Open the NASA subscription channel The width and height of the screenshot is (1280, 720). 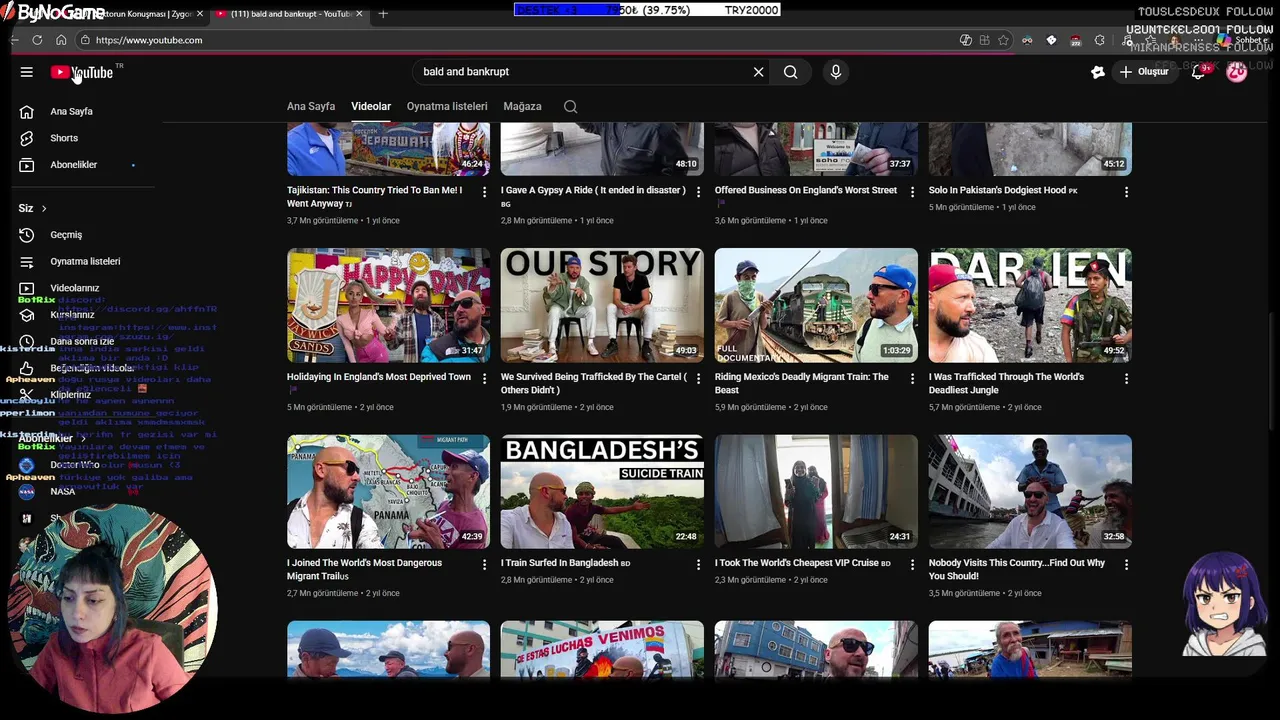click(x=62, y=492)
